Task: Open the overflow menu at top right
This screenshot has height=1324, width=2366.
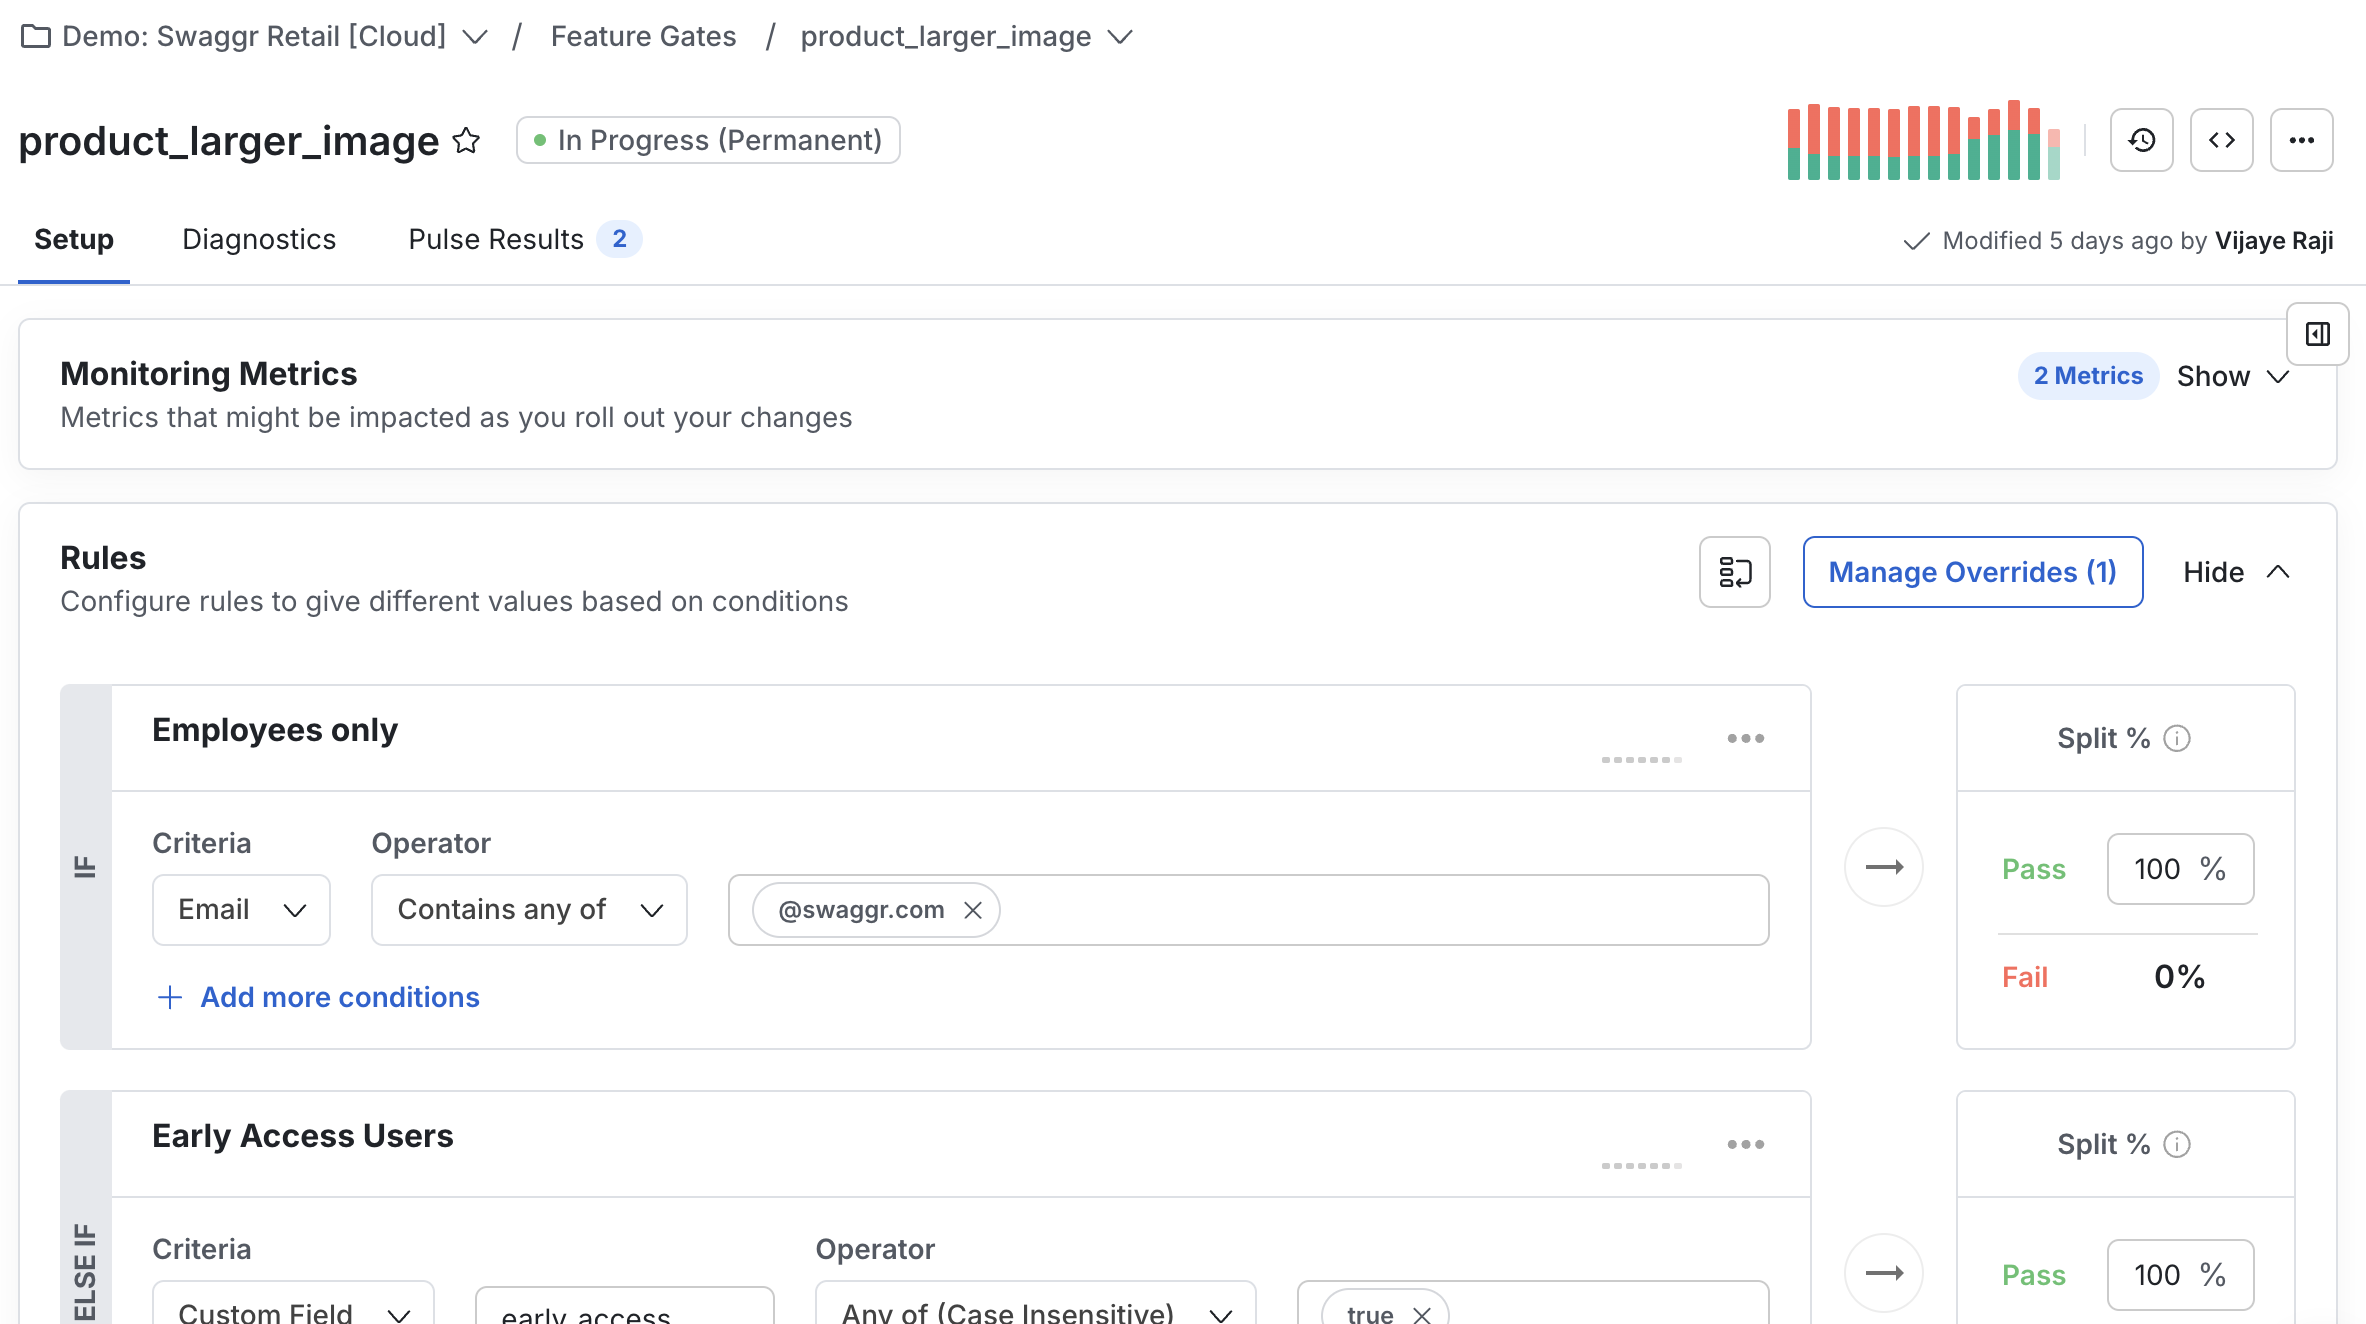Action: coord(2301,140)
